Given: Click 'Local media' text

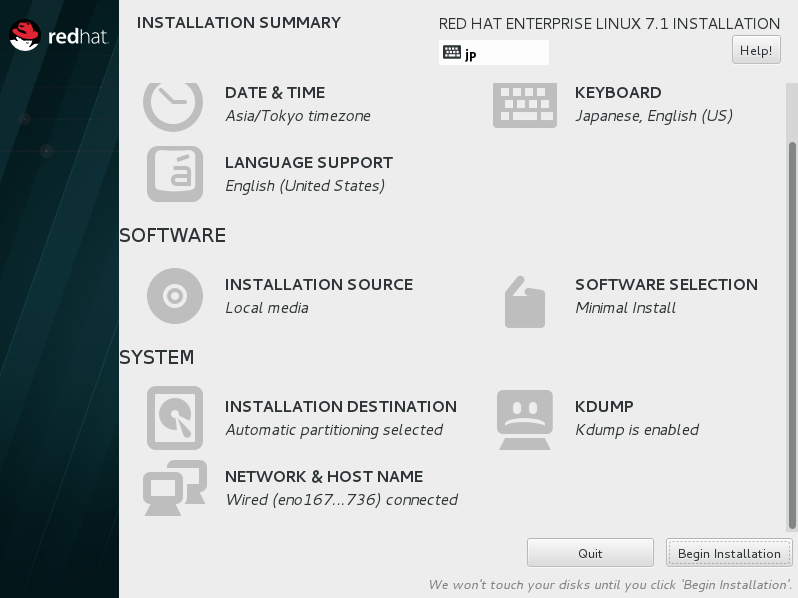Looking at the screenshot, I should (267, 308).
